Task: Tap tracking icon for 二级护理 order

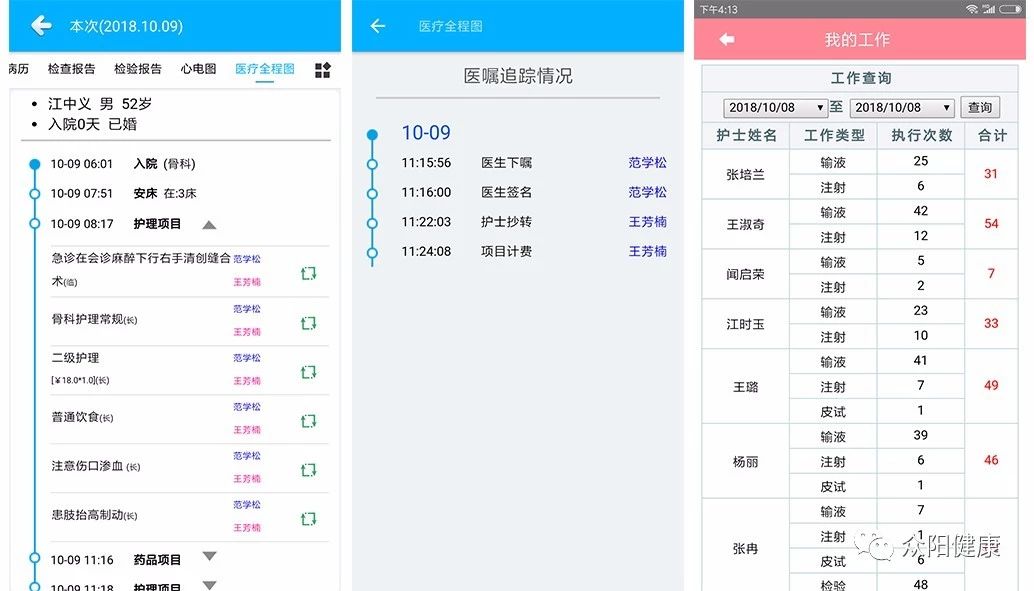Action: [x=309, y=372]
